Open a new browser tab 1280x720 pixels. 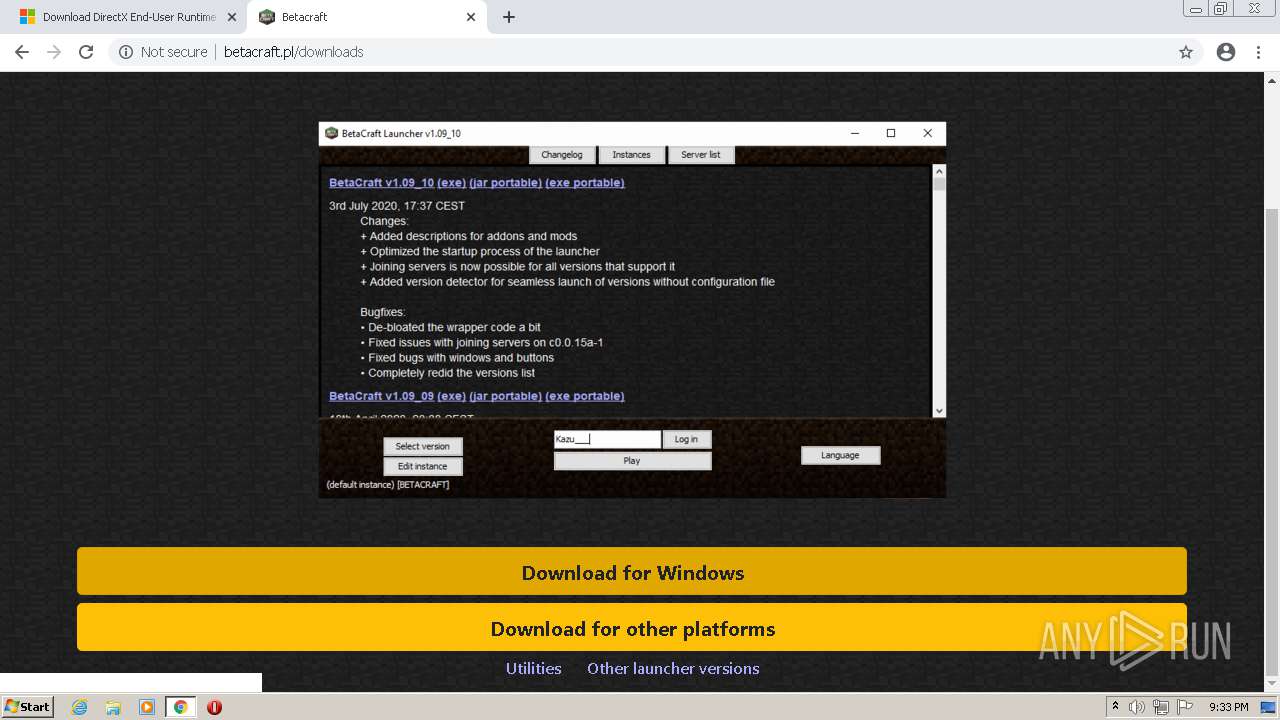click(x=509, y=17)
